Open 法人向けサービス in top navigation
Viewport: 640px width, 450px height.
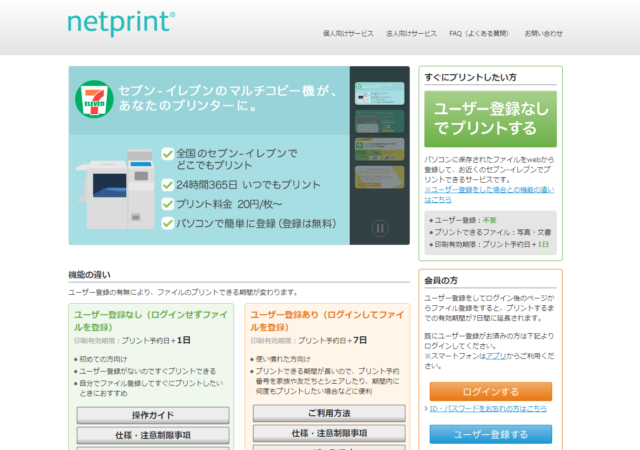click(x=411, y=33)
